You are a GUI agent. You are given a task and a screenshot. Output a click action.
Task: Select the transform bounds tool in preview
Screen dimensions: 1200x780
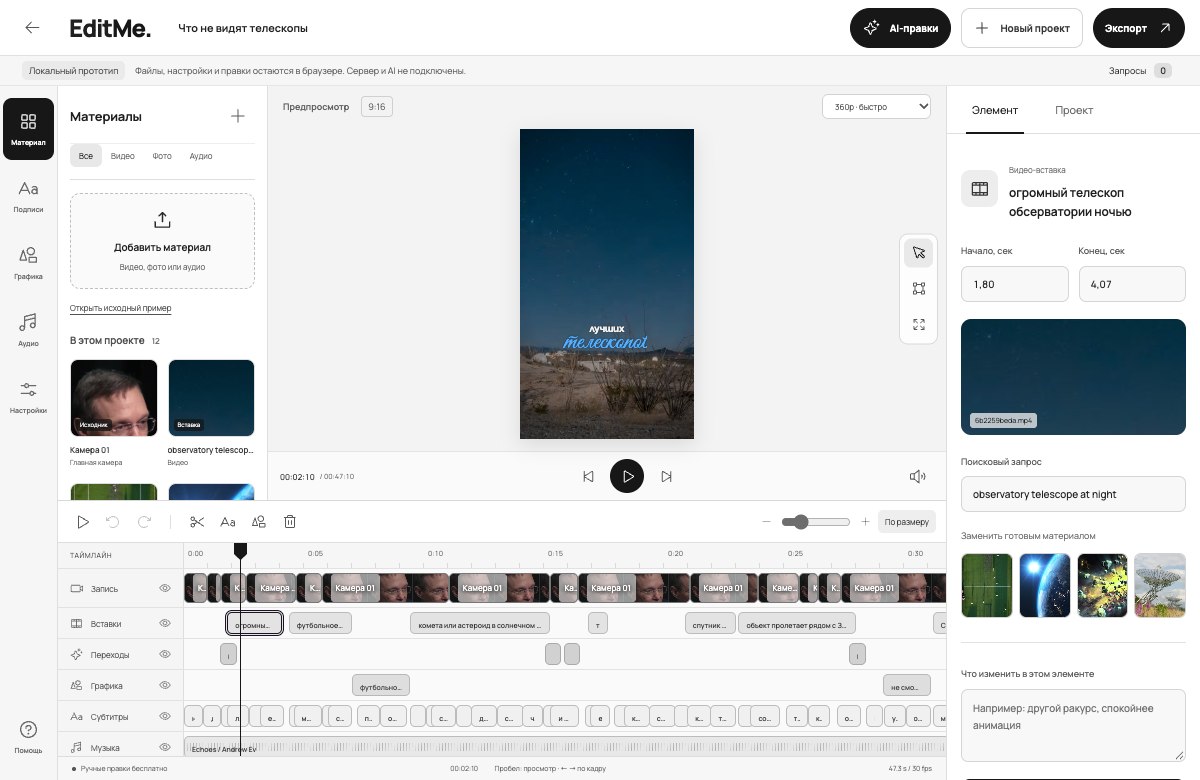point(919,289)
